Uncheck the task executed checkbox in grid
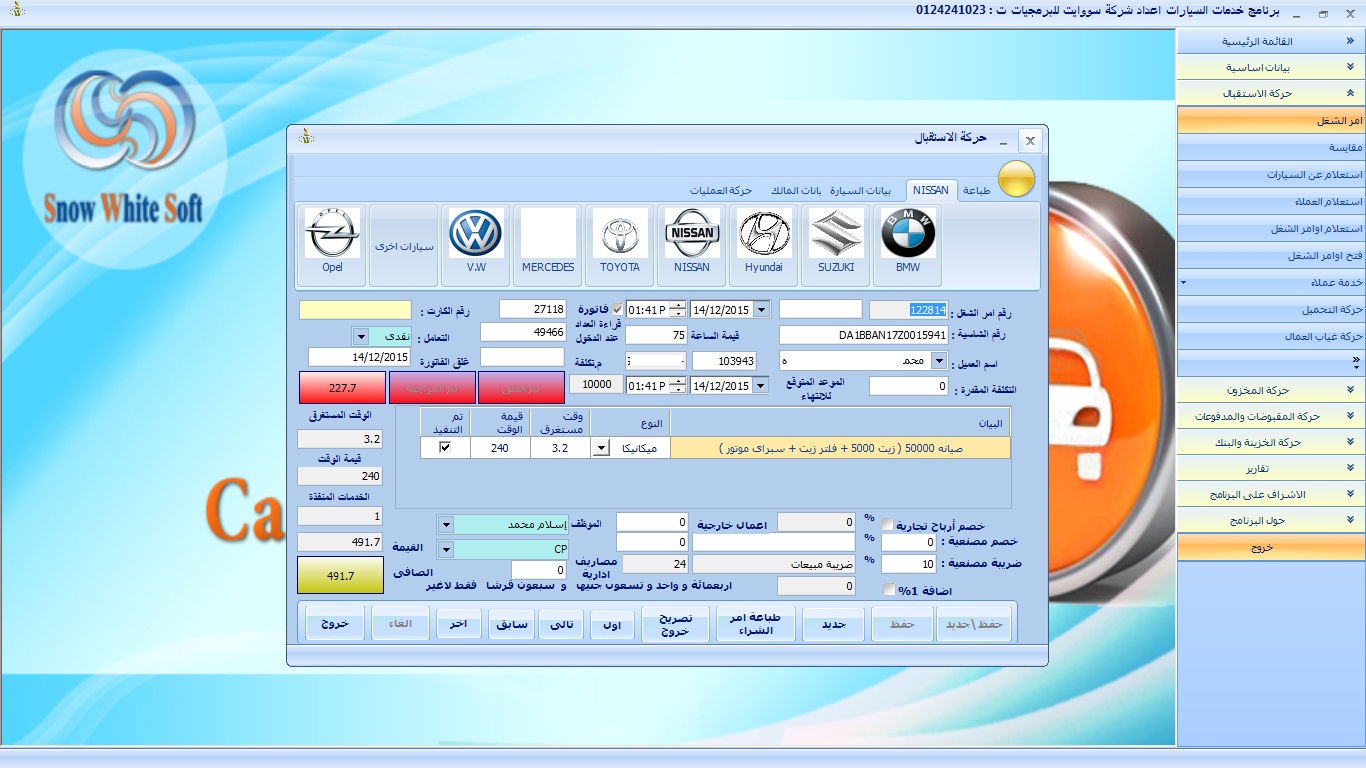The width and height of the screenshot is (1366, 768). [445, 448]
